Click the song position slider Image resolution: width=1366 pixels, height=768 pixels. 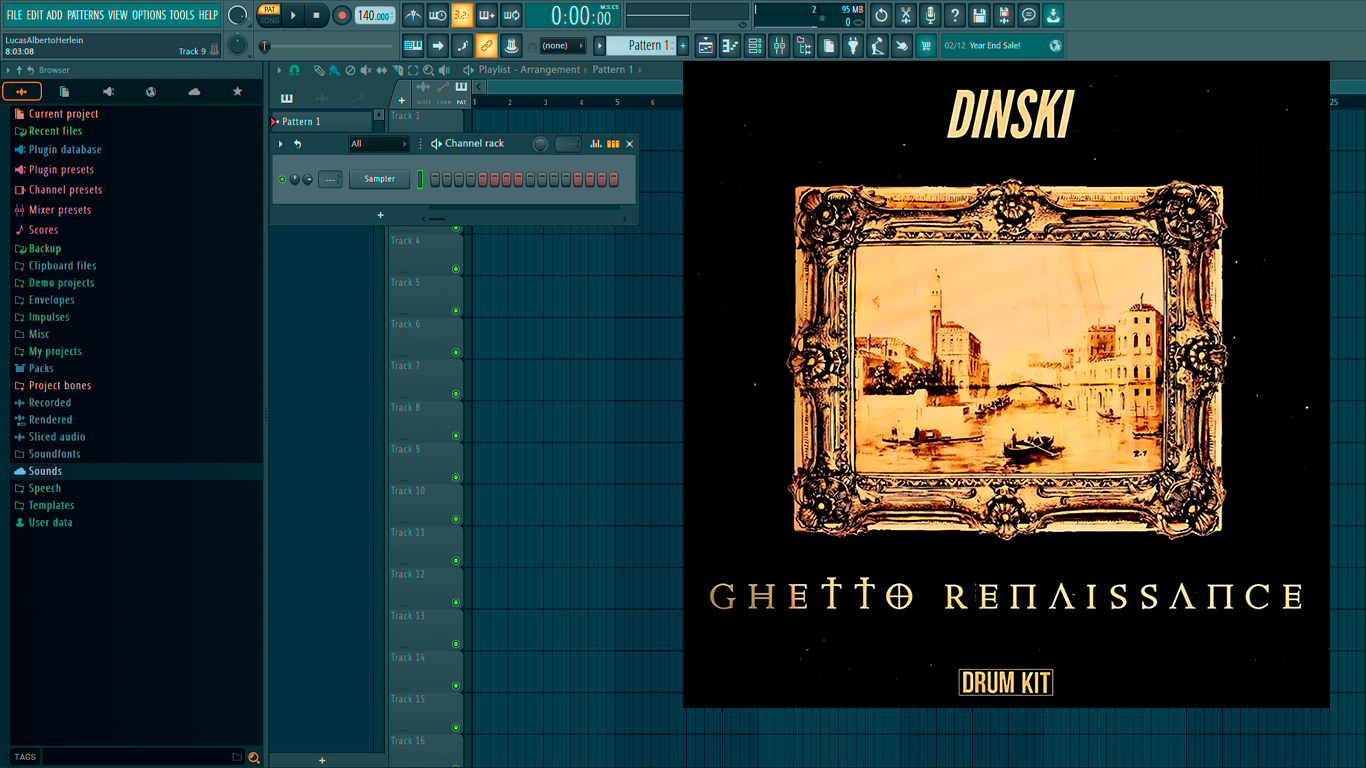click(328, 46)
